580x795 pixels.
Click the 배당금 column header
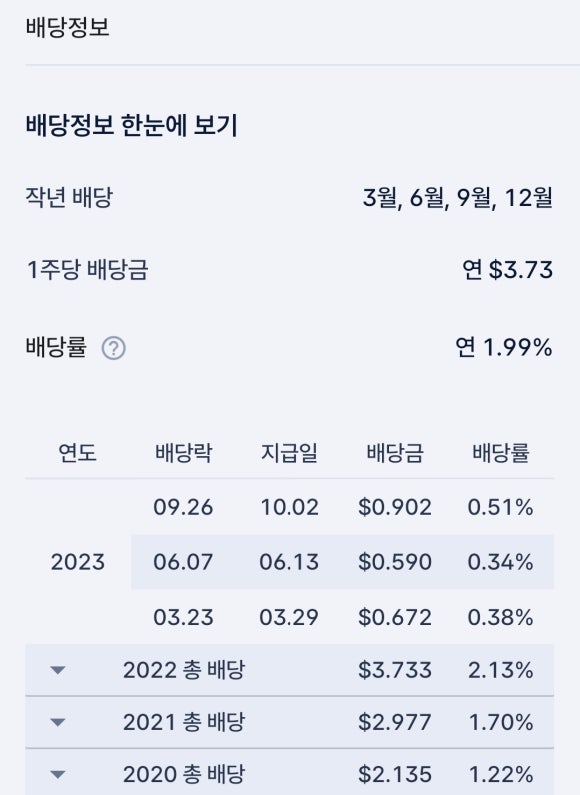[x=394, y=452]
